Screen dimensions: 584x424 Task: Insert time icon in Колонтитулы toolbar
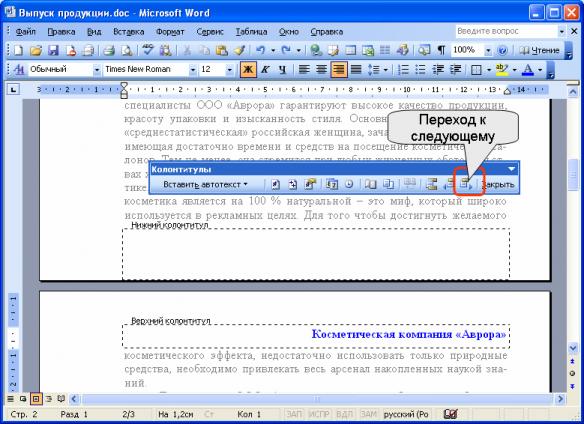tap(349, 184)
